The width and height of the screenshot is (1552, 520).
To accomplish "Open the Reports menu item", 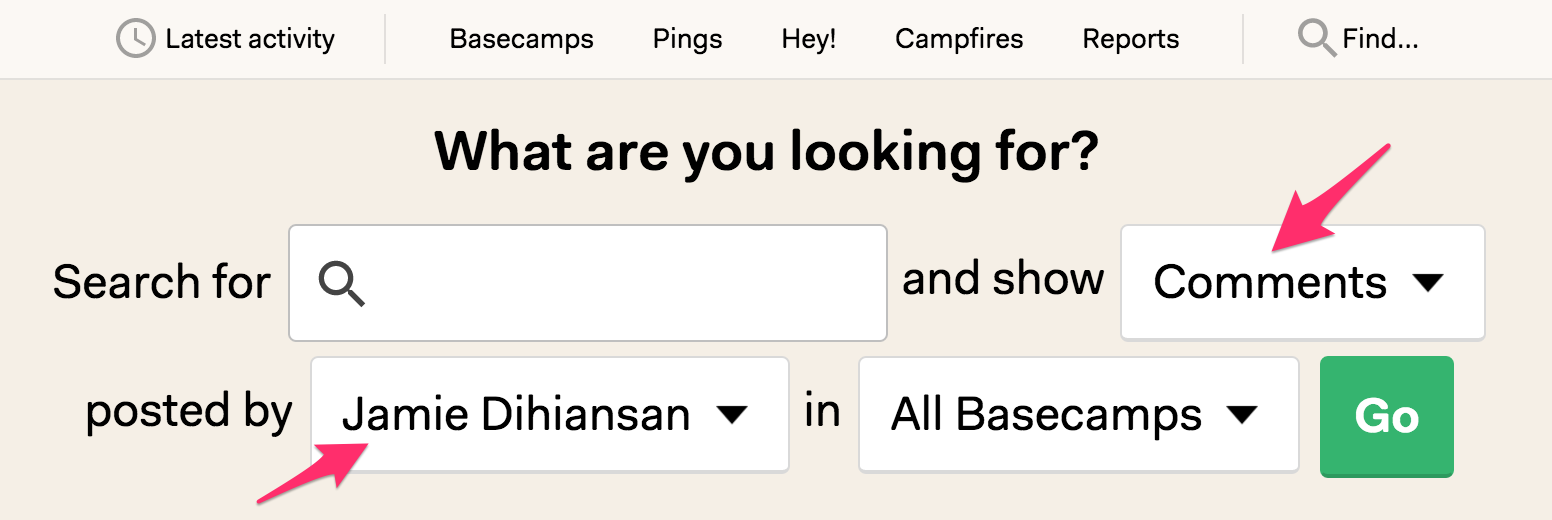I will [x=1130, y=39].
